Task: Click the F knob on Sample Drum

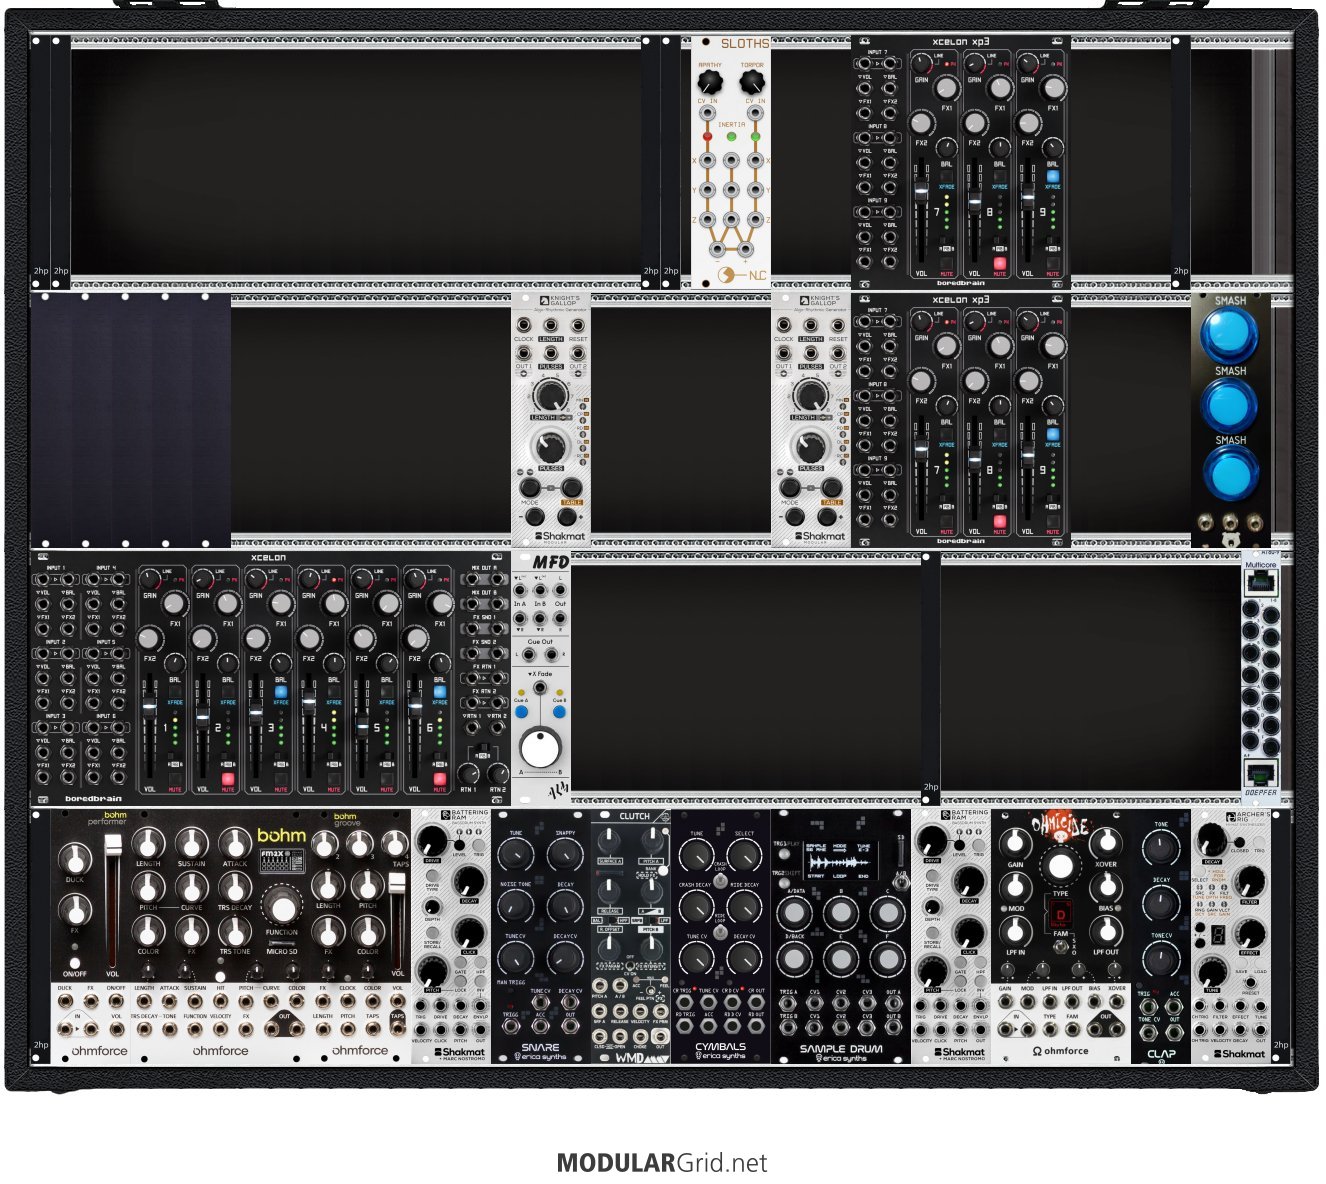Action: point(886,959)
